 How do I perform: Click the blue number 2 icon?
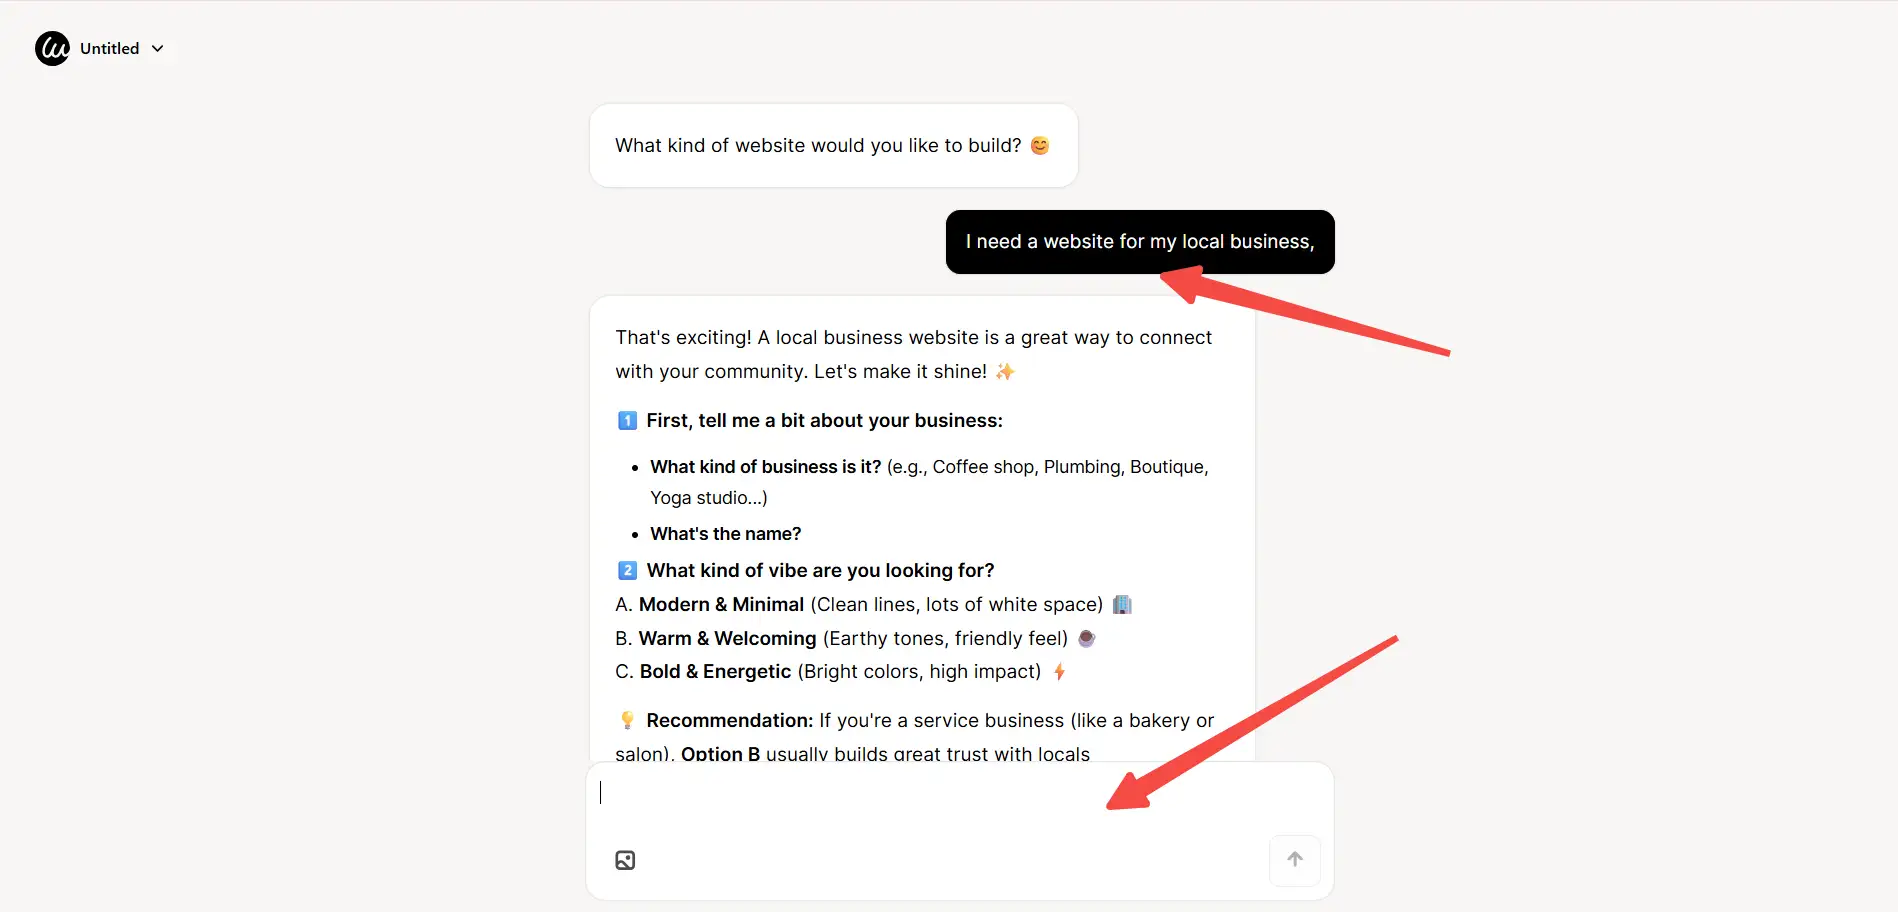coord(627,571)
